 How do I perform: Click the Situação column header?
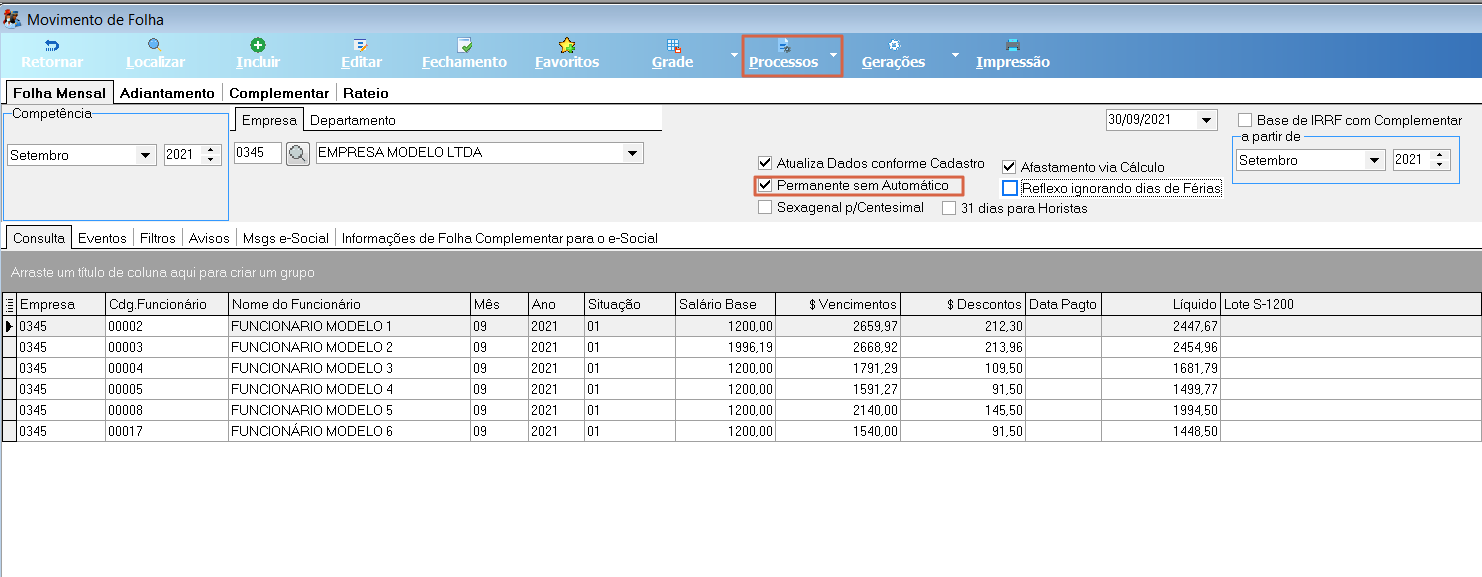(x=629, y=304)
